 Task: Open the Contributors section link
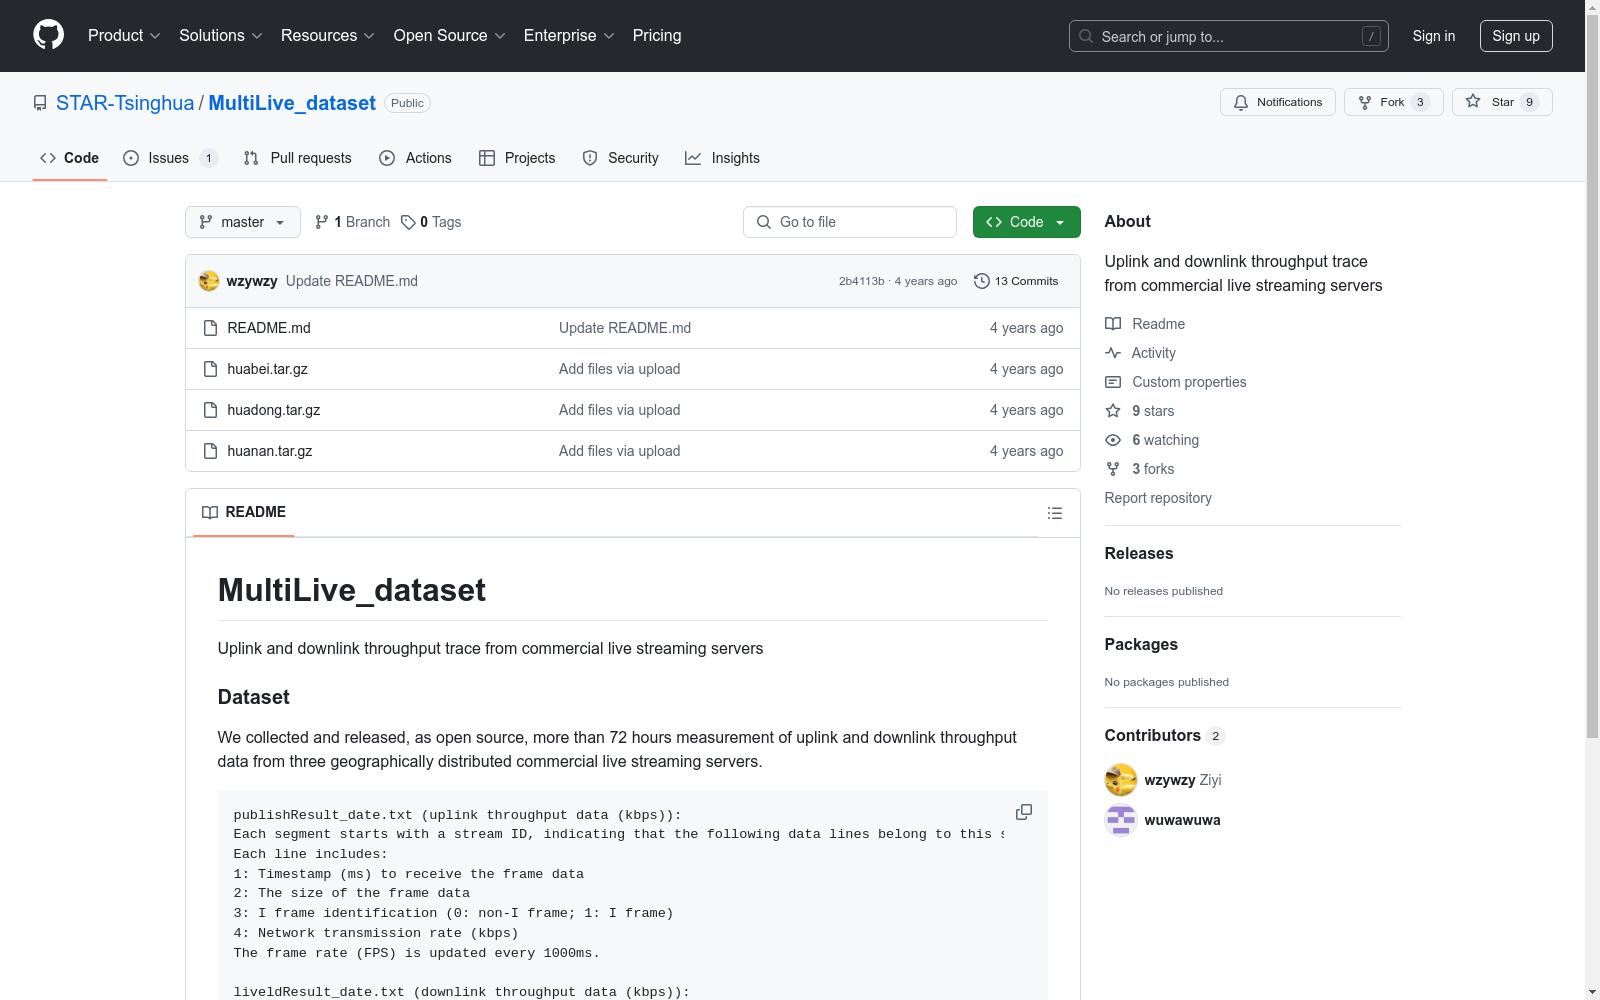[x=1164, y=736]
